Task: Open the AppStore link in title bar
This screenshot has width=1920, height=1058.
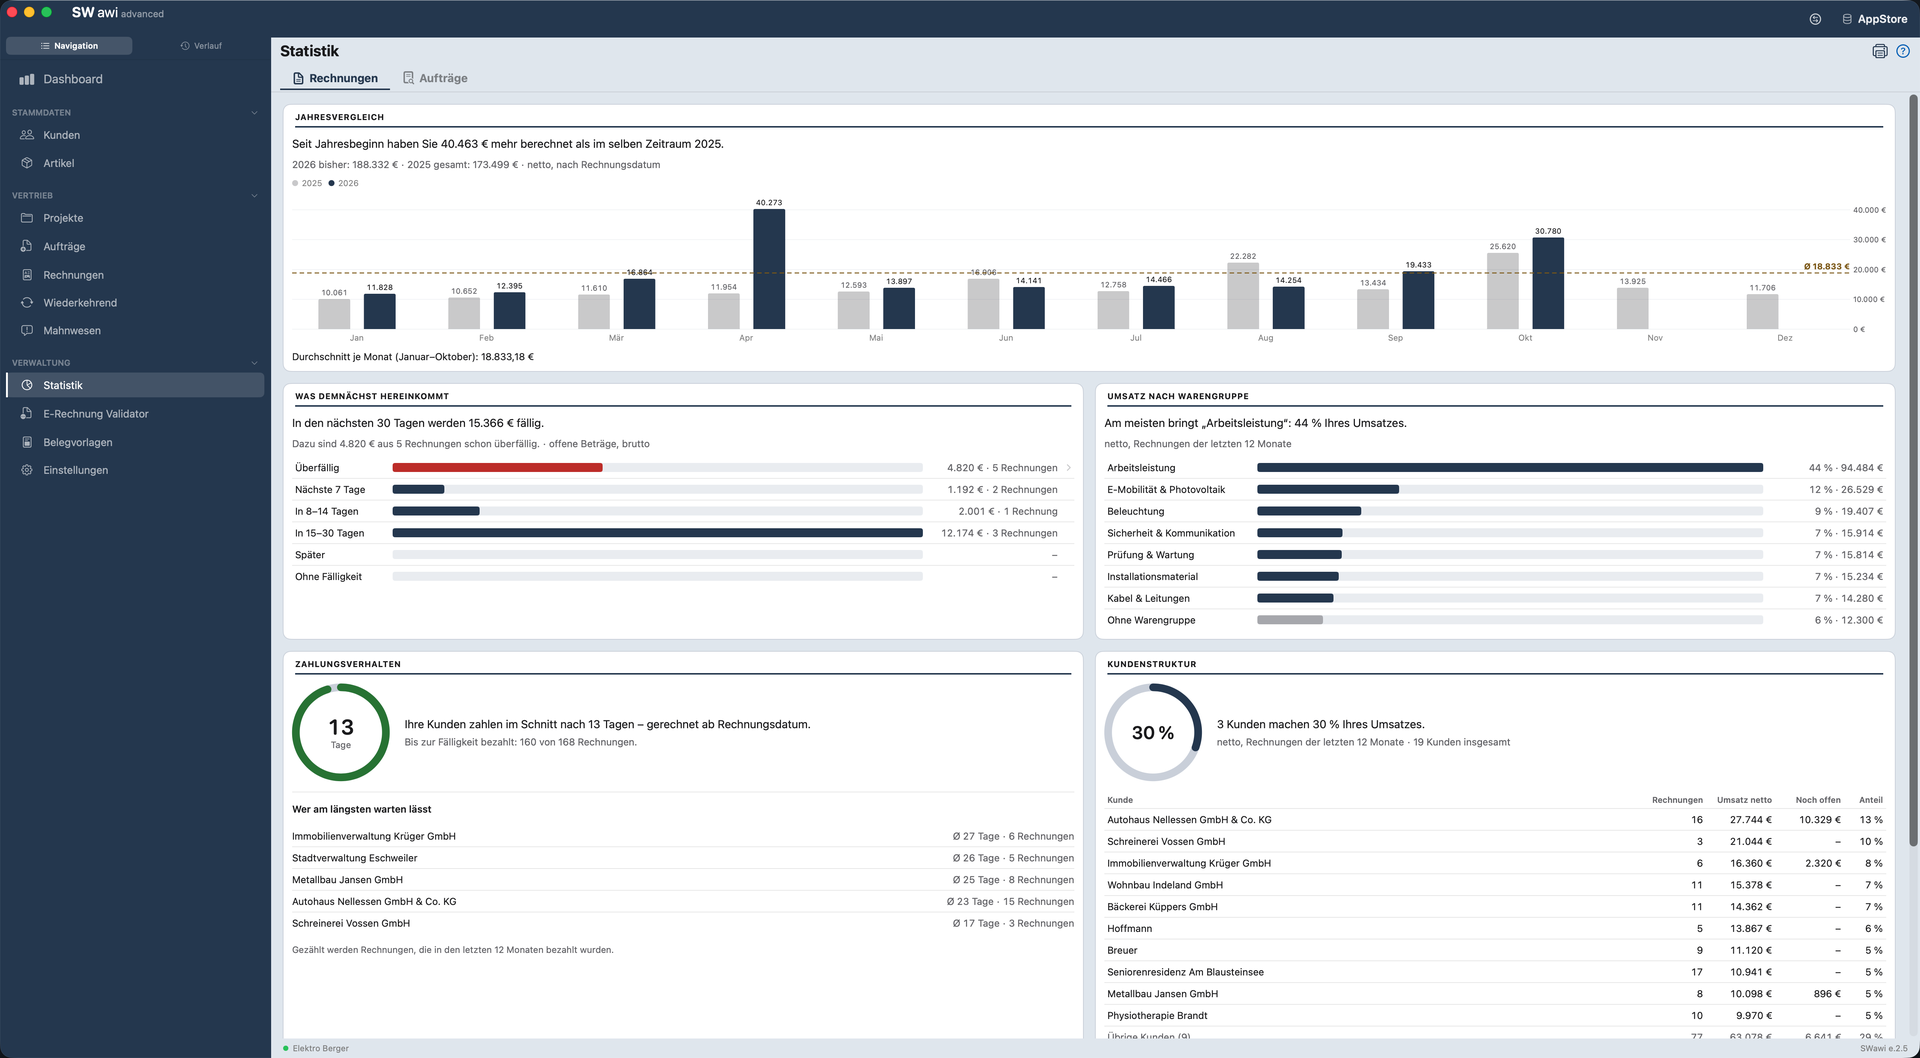Action: (x=1874, y=19)
